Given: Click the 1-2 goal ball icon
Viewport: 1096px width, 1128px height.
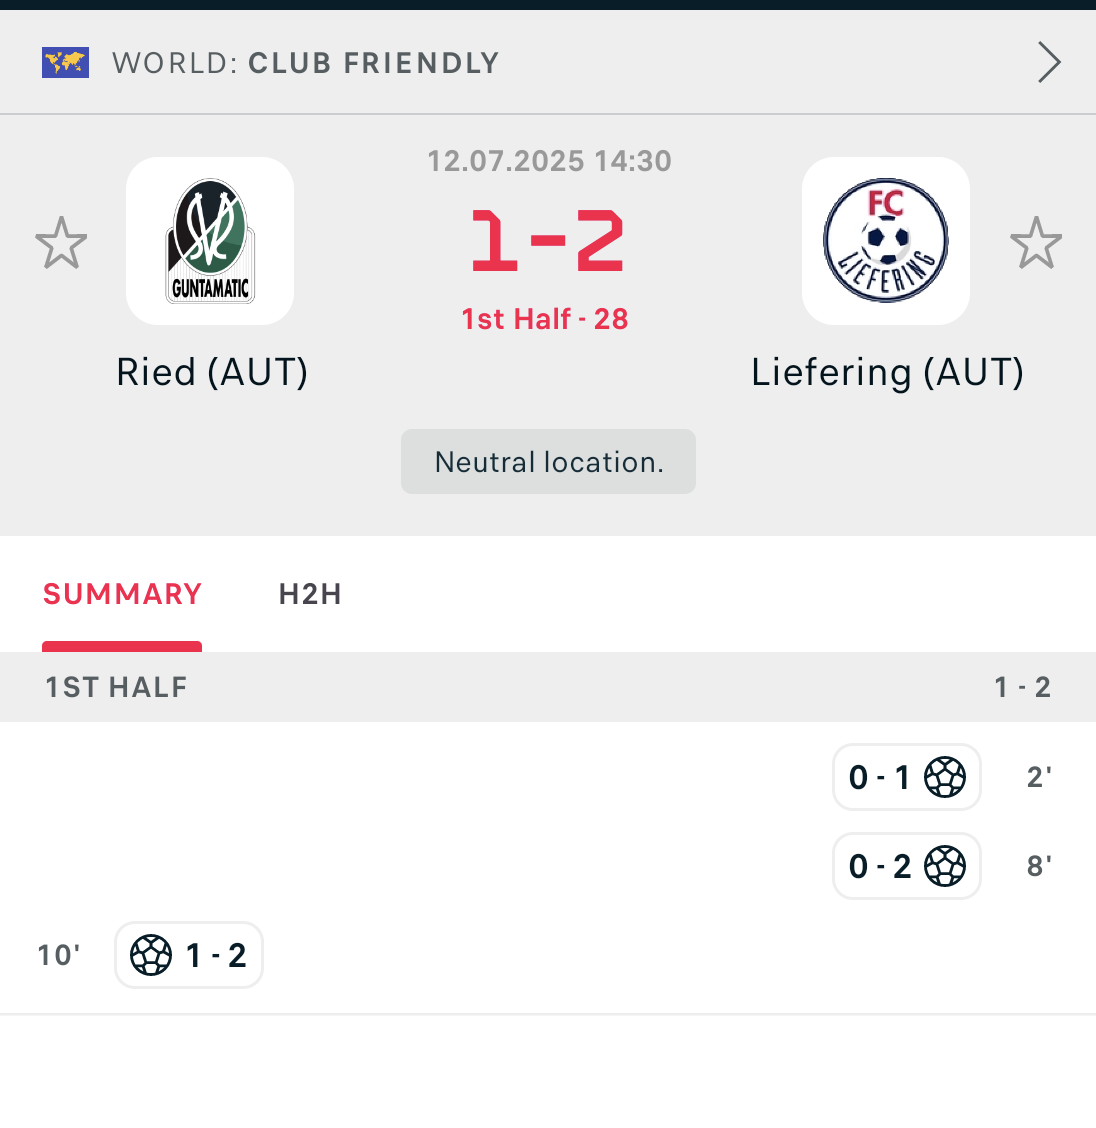Looking at the screenshot, I should (151, 955).
